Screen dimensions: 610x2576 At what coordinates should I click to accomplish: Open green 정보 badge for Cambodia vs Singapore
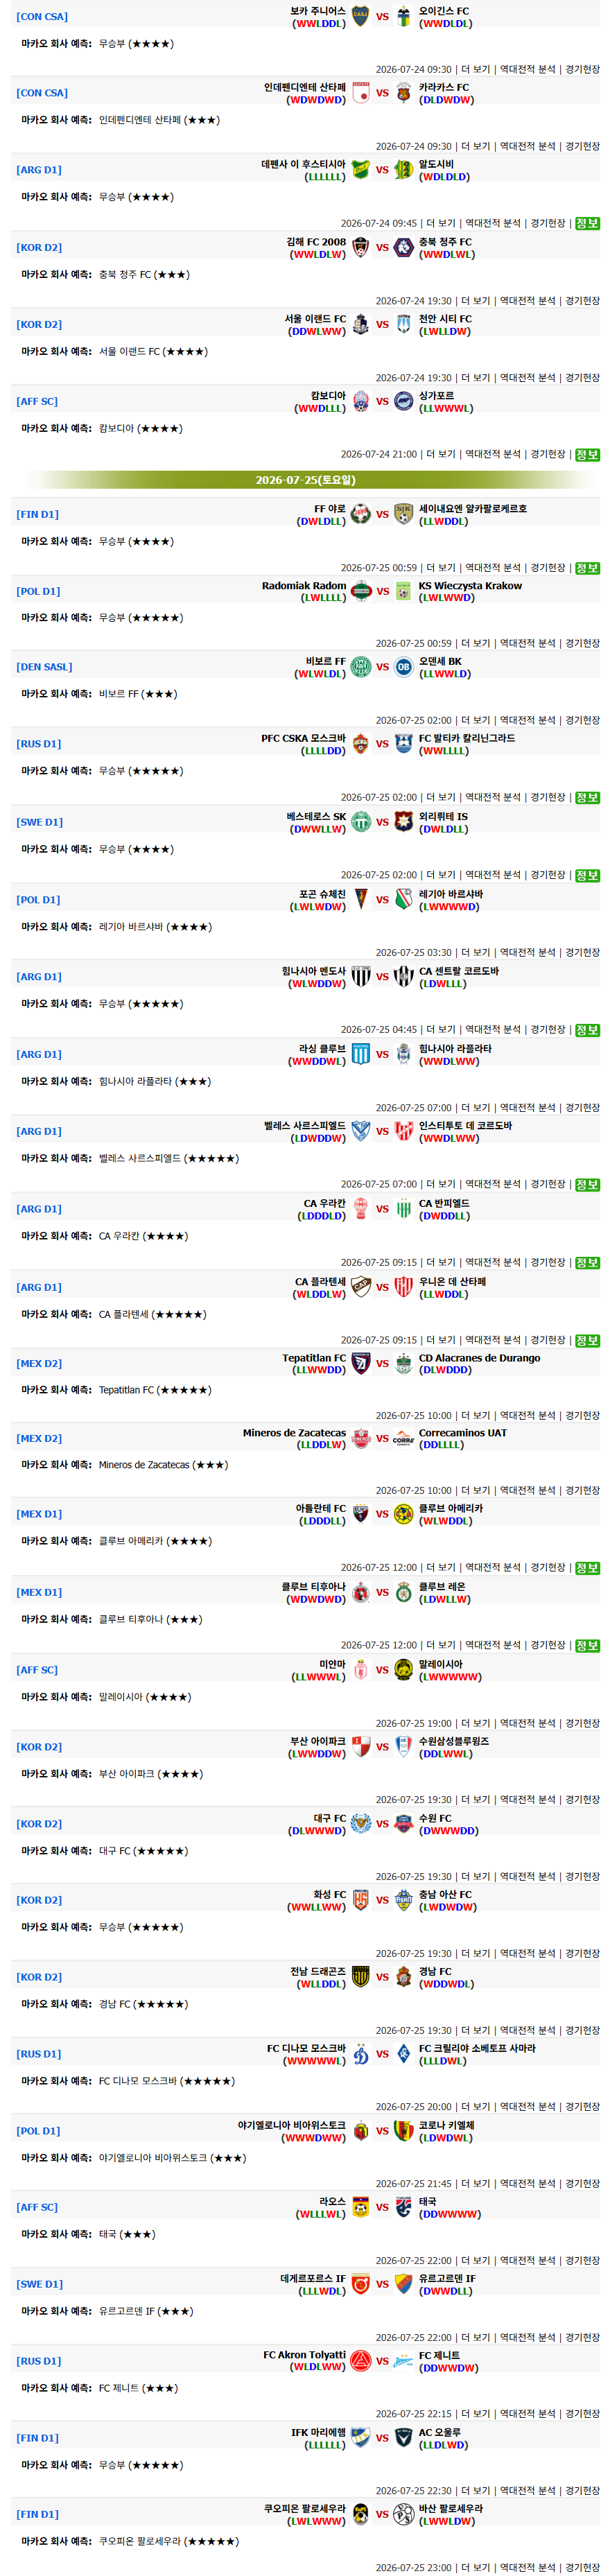[587, 454]
